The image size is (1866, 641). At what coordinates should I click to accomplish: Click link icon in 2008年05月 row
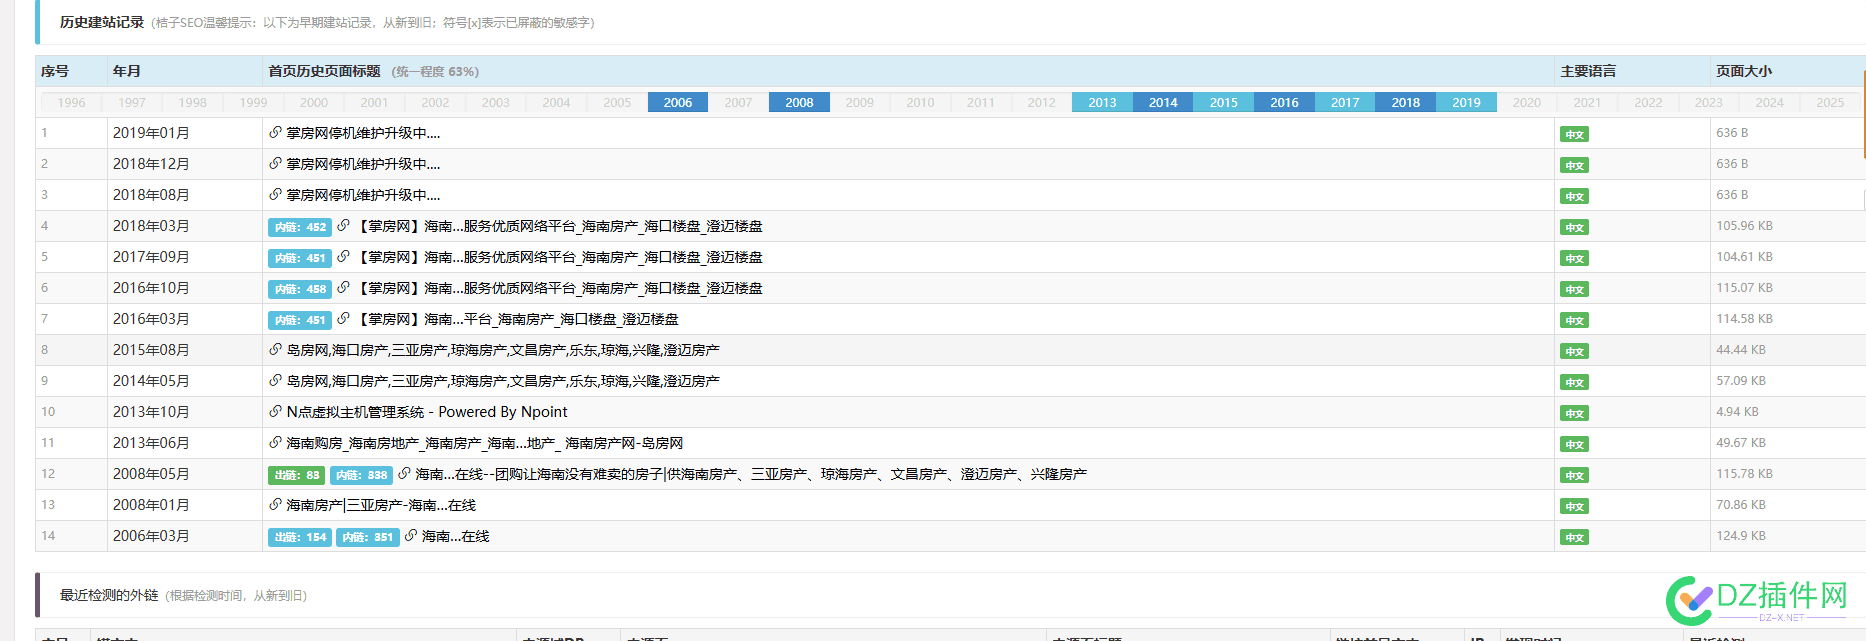pyautogui.click(x=404, y=474)
